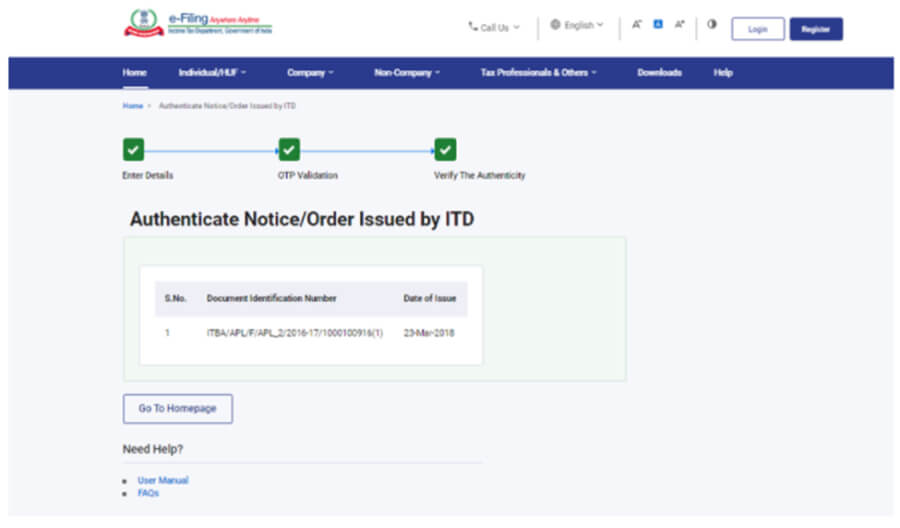Expand the English language selector
This screenshot has width=900, height=528.
(x=577, y=26)
